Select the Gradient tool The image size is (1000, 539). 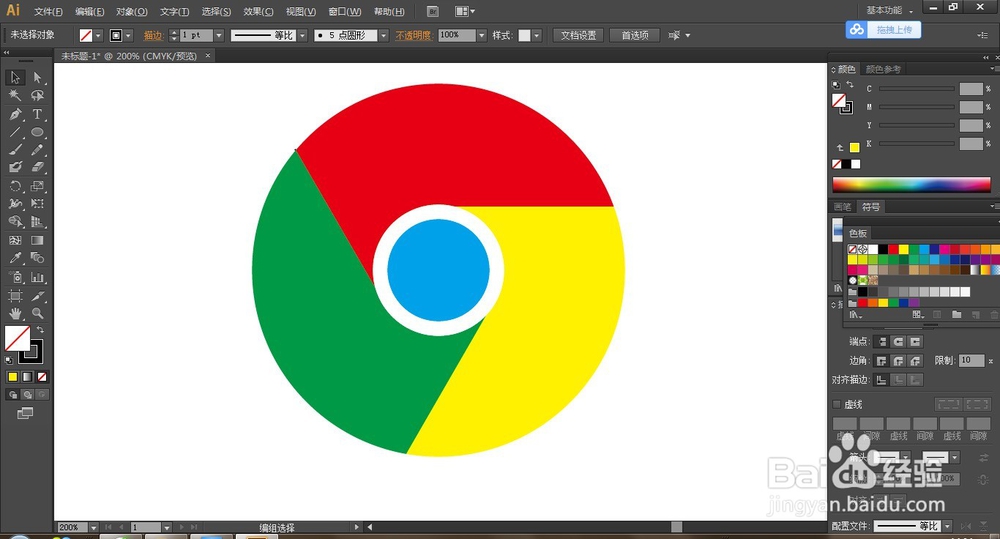coord(37,240)
